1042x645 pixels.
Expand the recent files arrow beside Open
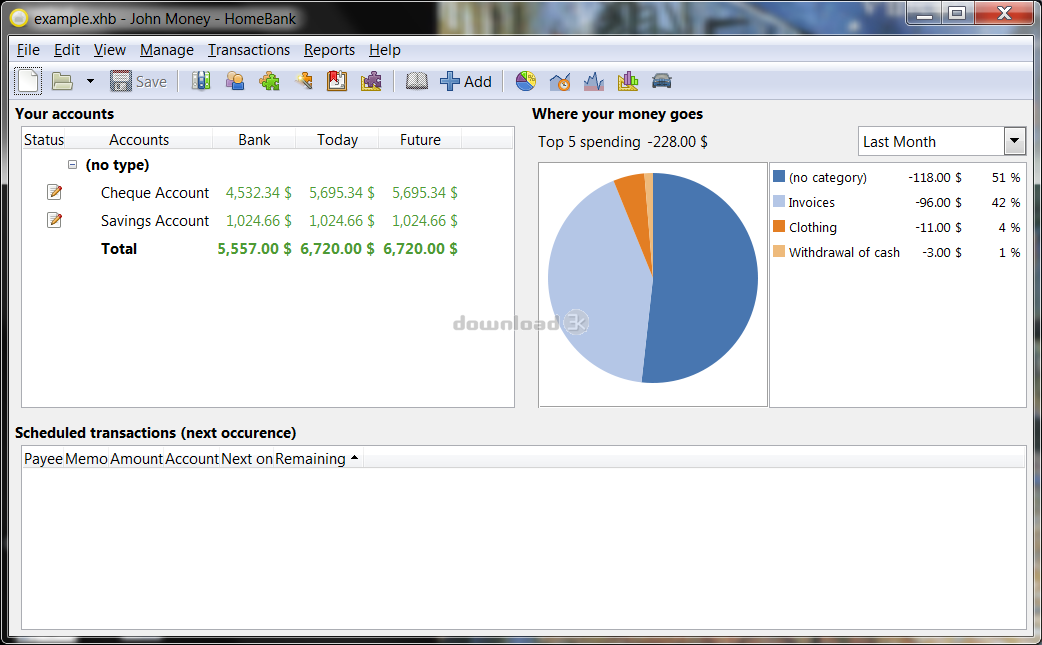[x=90, y=81]
